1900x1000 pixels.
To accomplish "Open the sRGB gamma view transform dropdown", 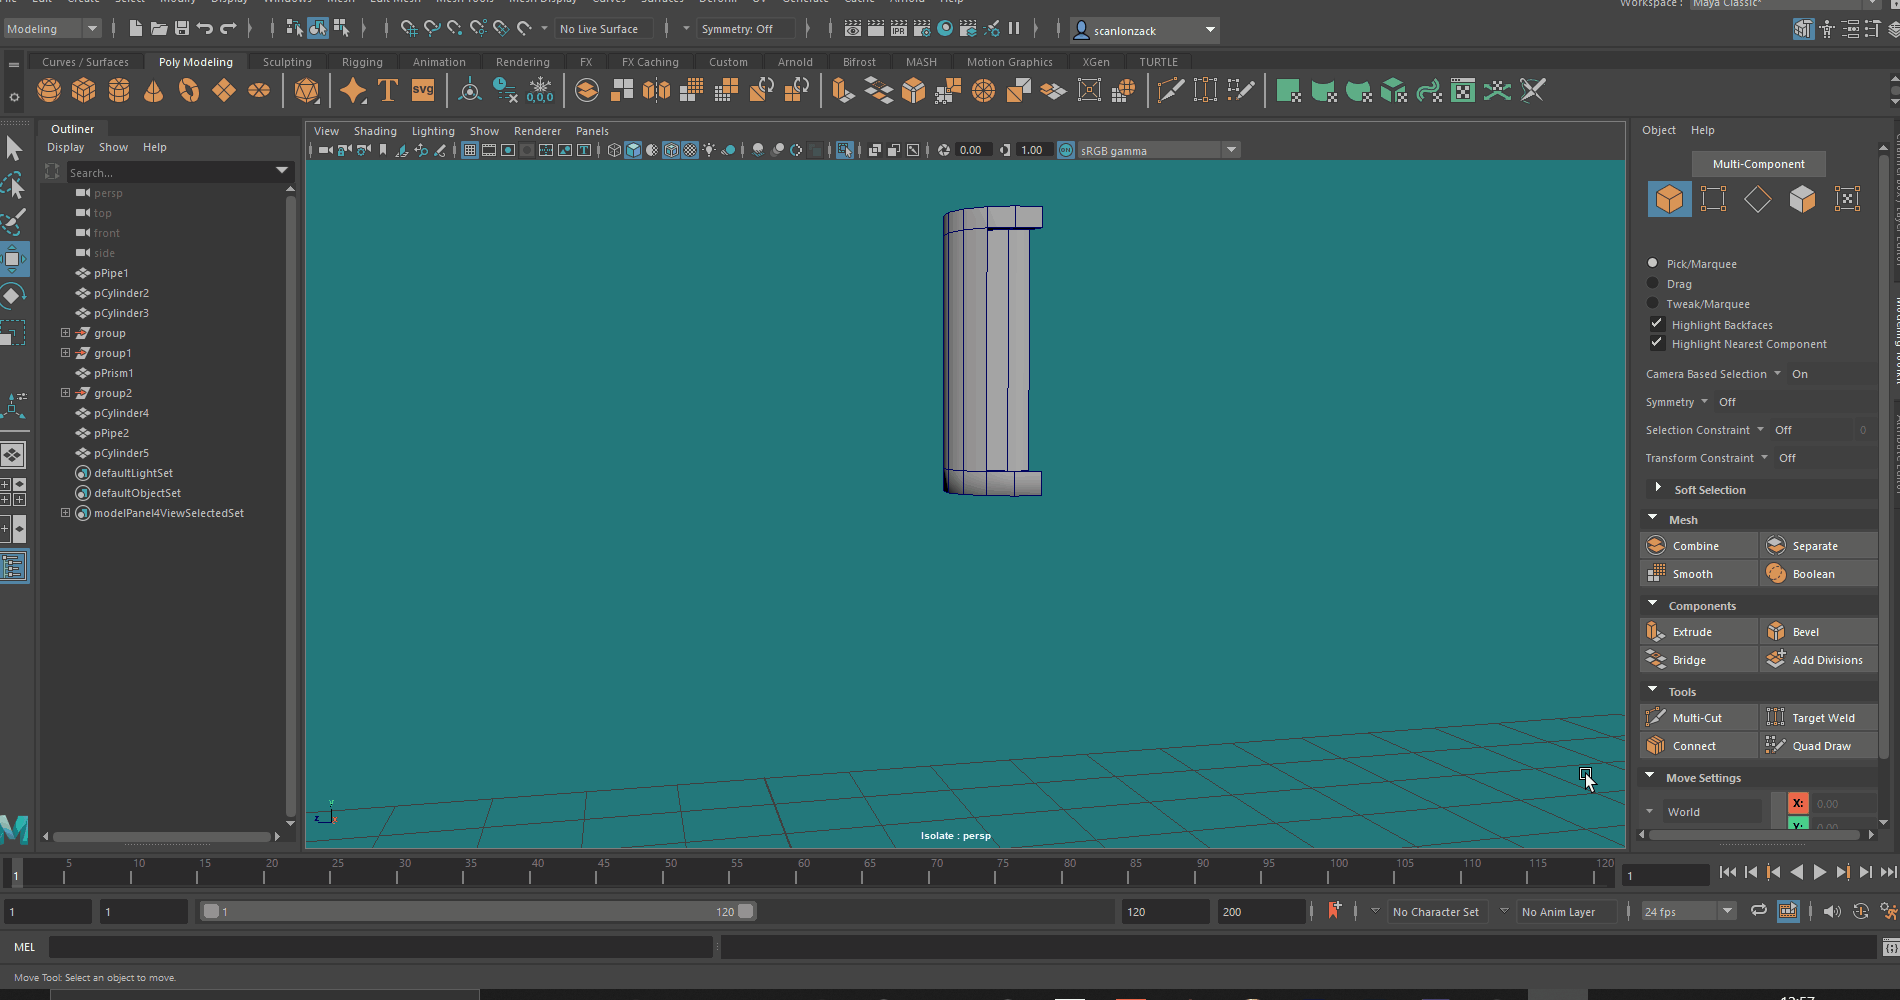I will 1158,150.
